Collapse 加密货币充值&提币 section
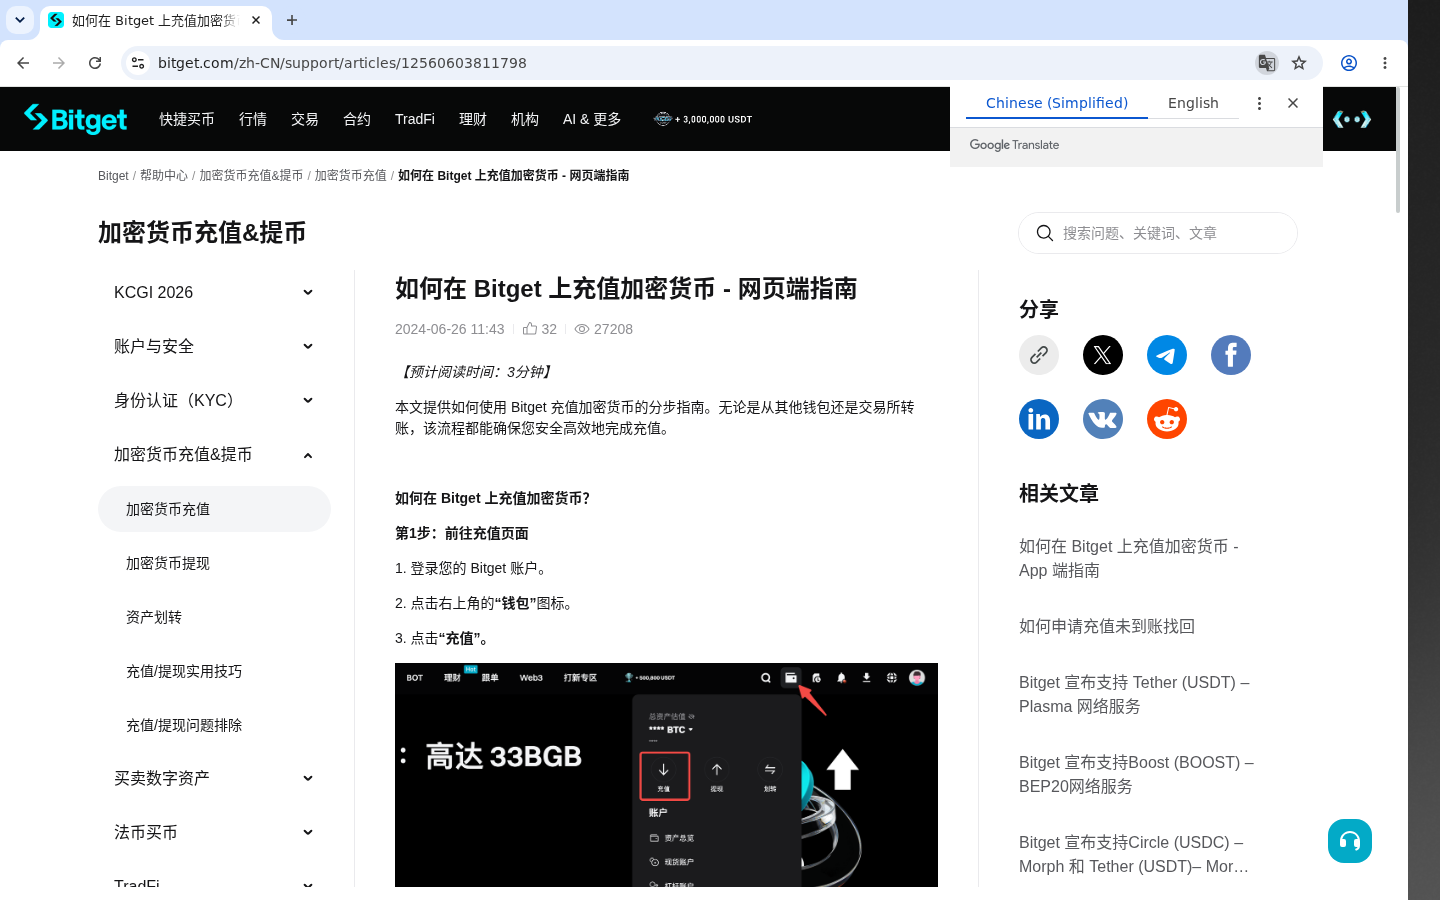 [214, 454]
